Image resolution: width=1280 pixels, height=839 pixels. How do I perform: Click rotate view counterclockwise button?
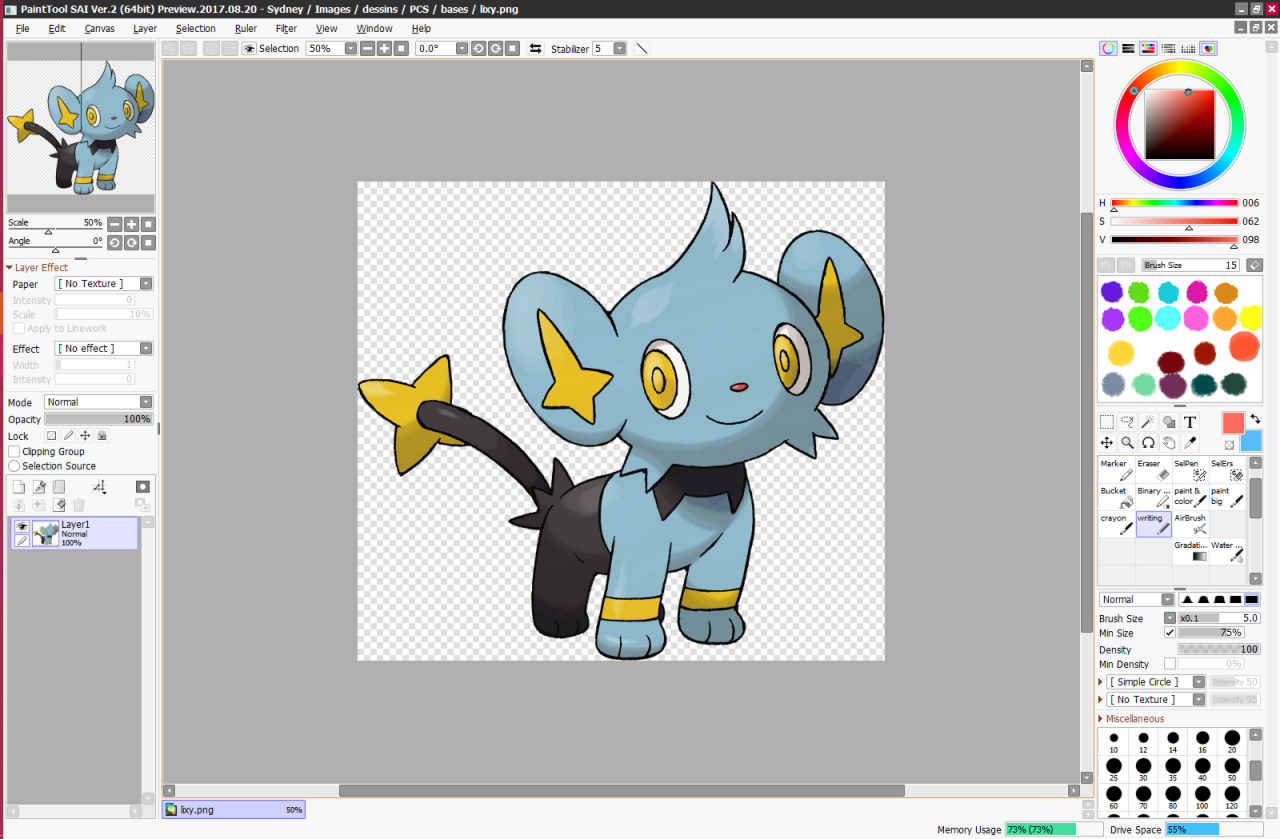coord(478,48)
